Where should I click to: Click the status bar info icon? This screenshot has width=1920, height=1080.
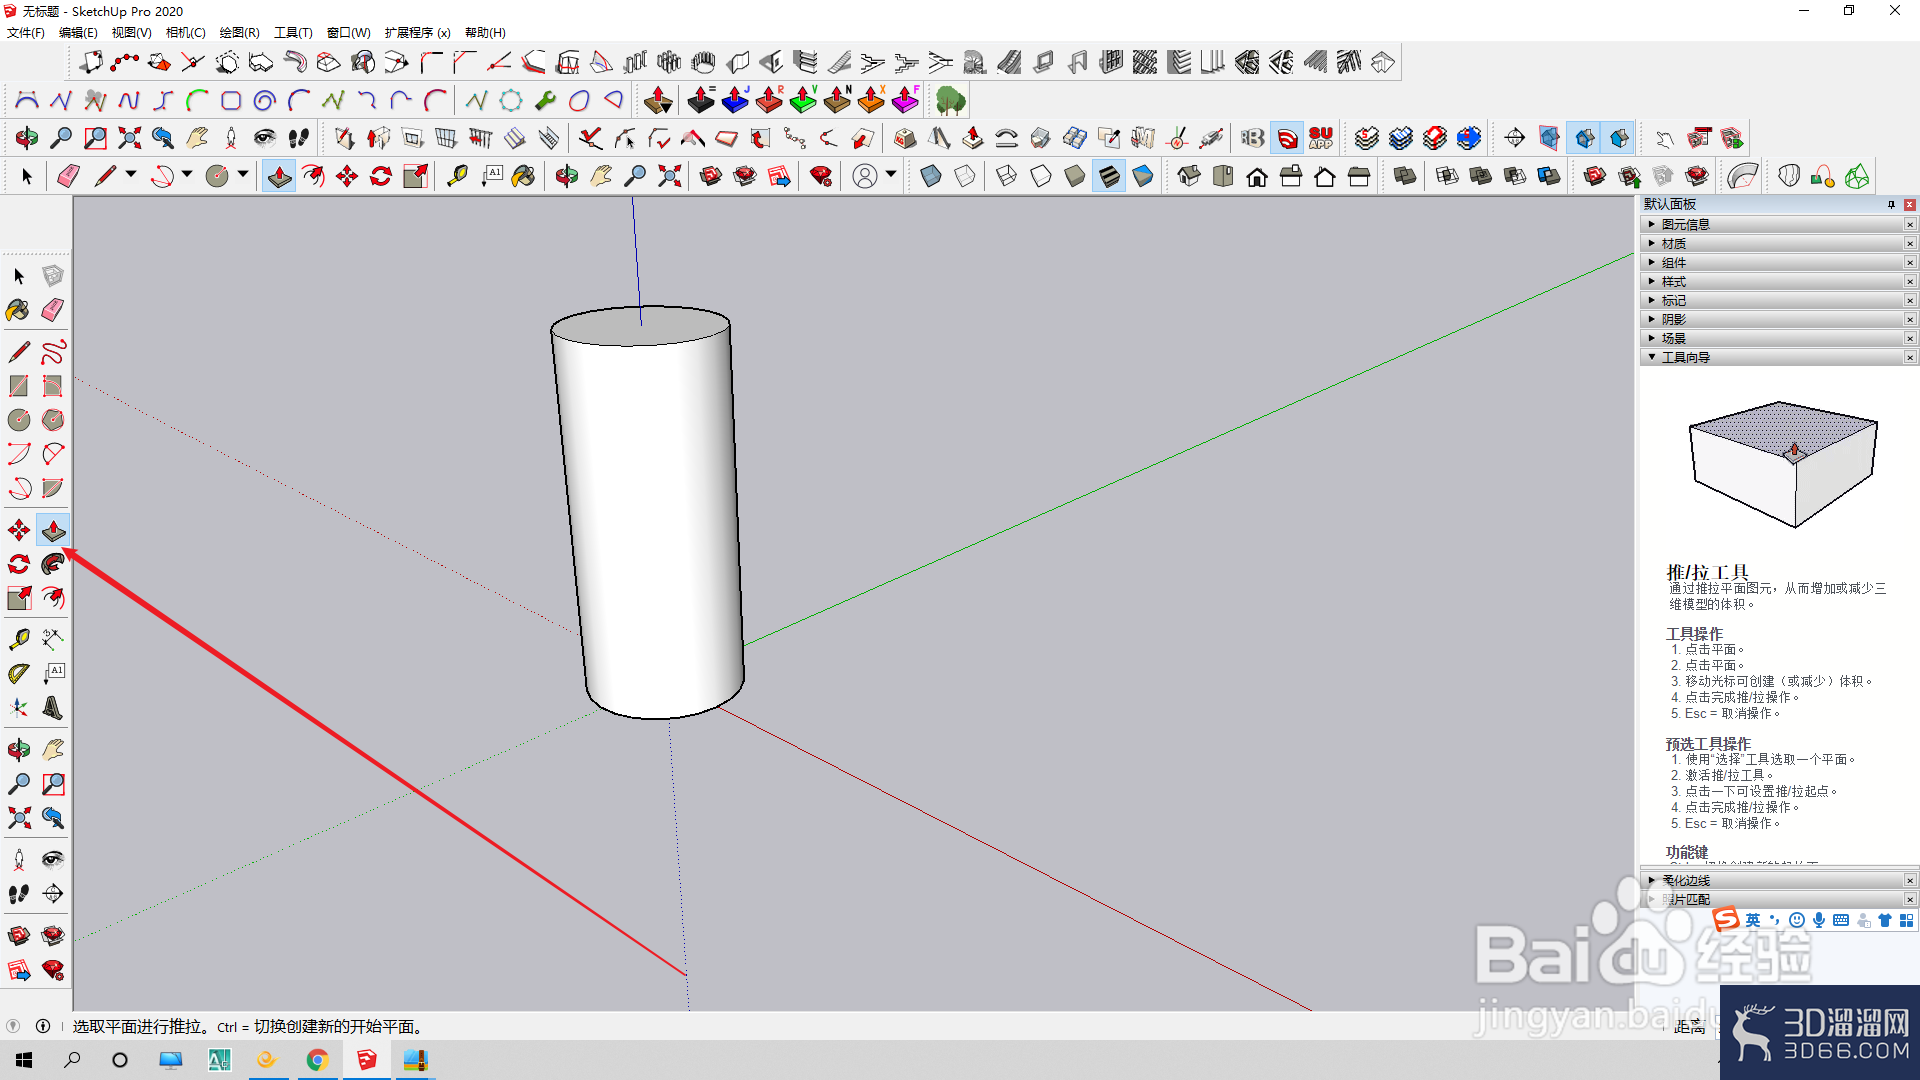[43, 1026]
